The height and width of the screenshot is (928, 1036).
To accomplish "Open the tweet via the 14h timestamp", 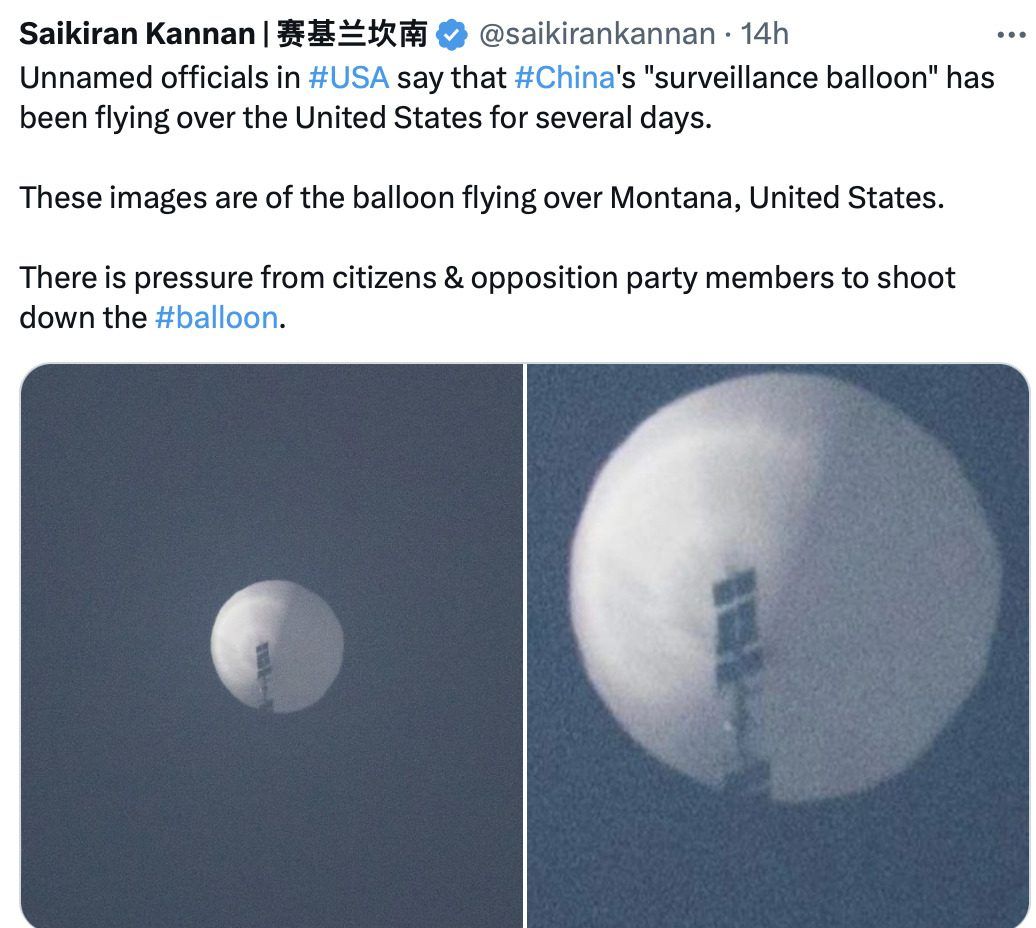I will click(765, 35).
